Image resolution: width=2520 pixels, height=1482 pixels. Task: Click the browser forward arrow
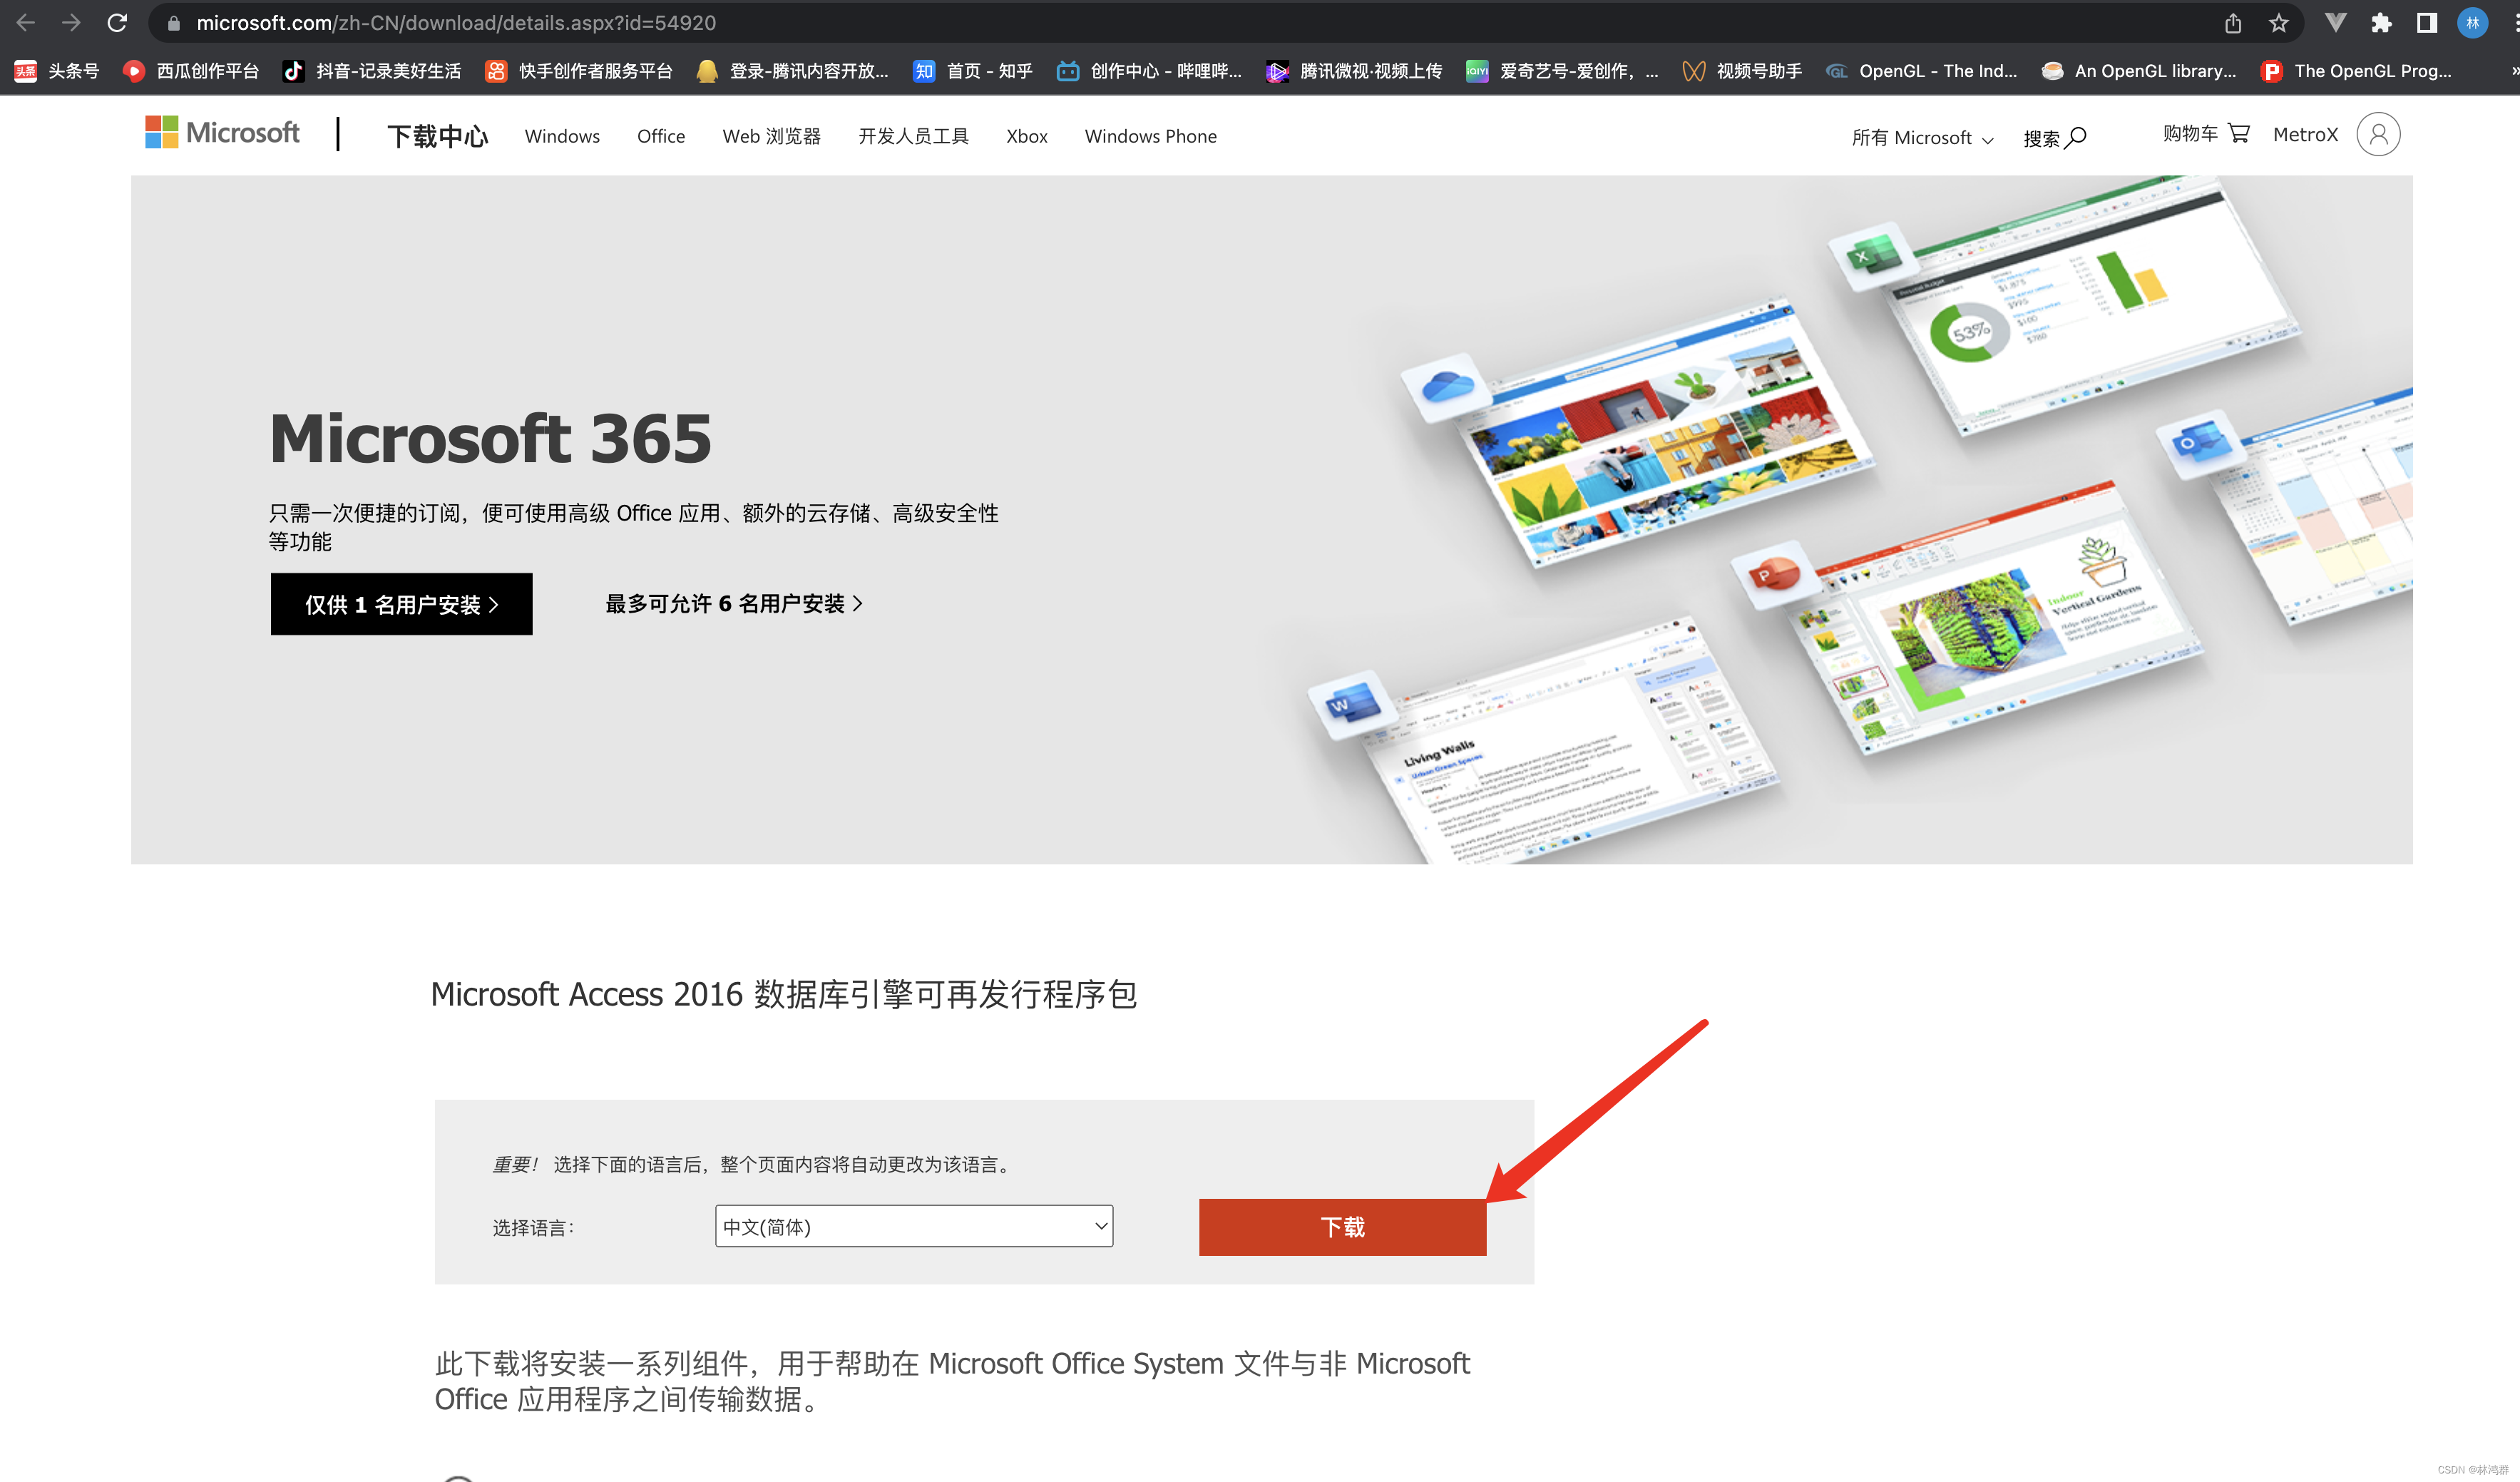pyautogui.click(x=71, y=22)
